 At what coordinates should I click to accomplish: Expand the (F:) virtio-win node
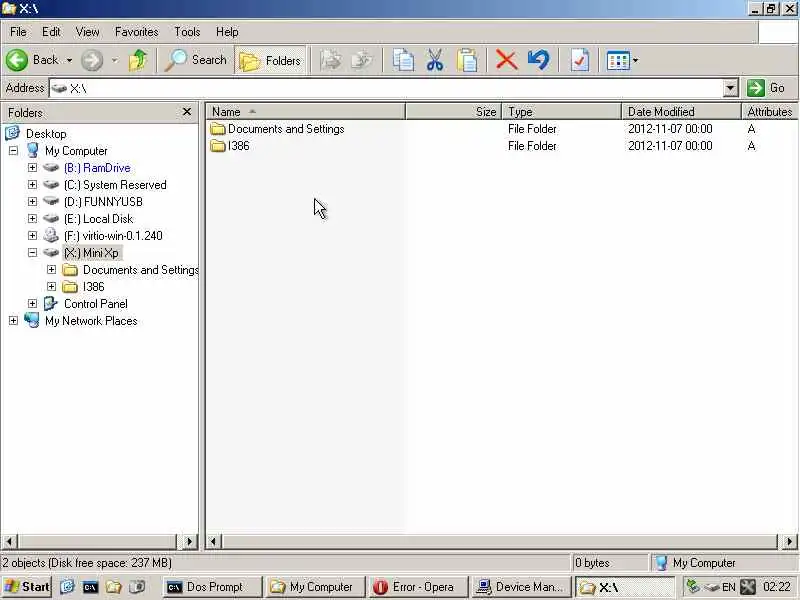pos(32,236)
